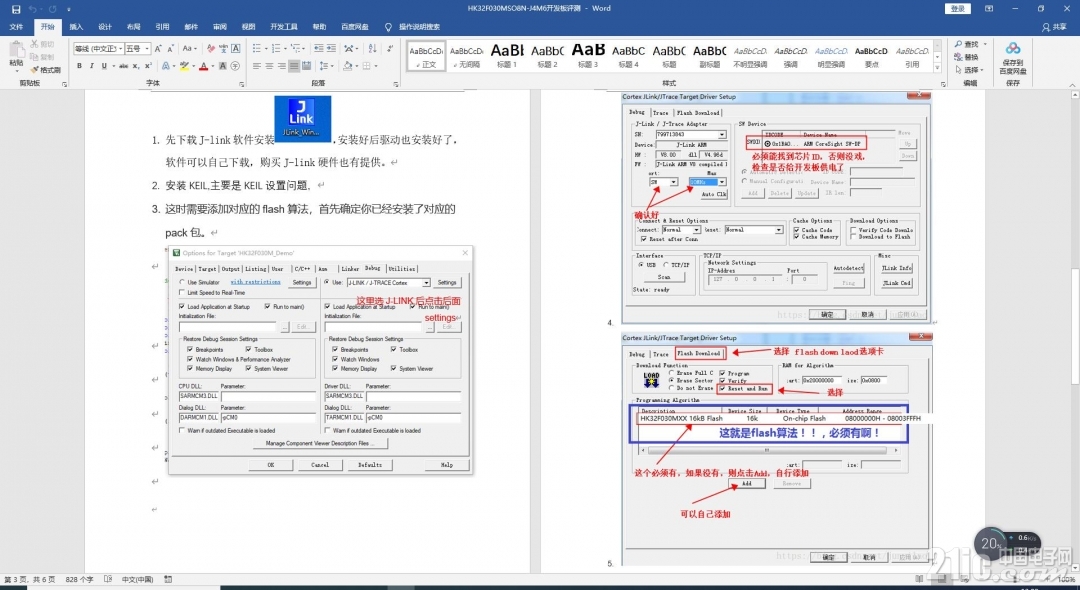The image size is (1080, 590).
Task: Expand the styles gallery more arrow
Action: [x=937, y=68]
